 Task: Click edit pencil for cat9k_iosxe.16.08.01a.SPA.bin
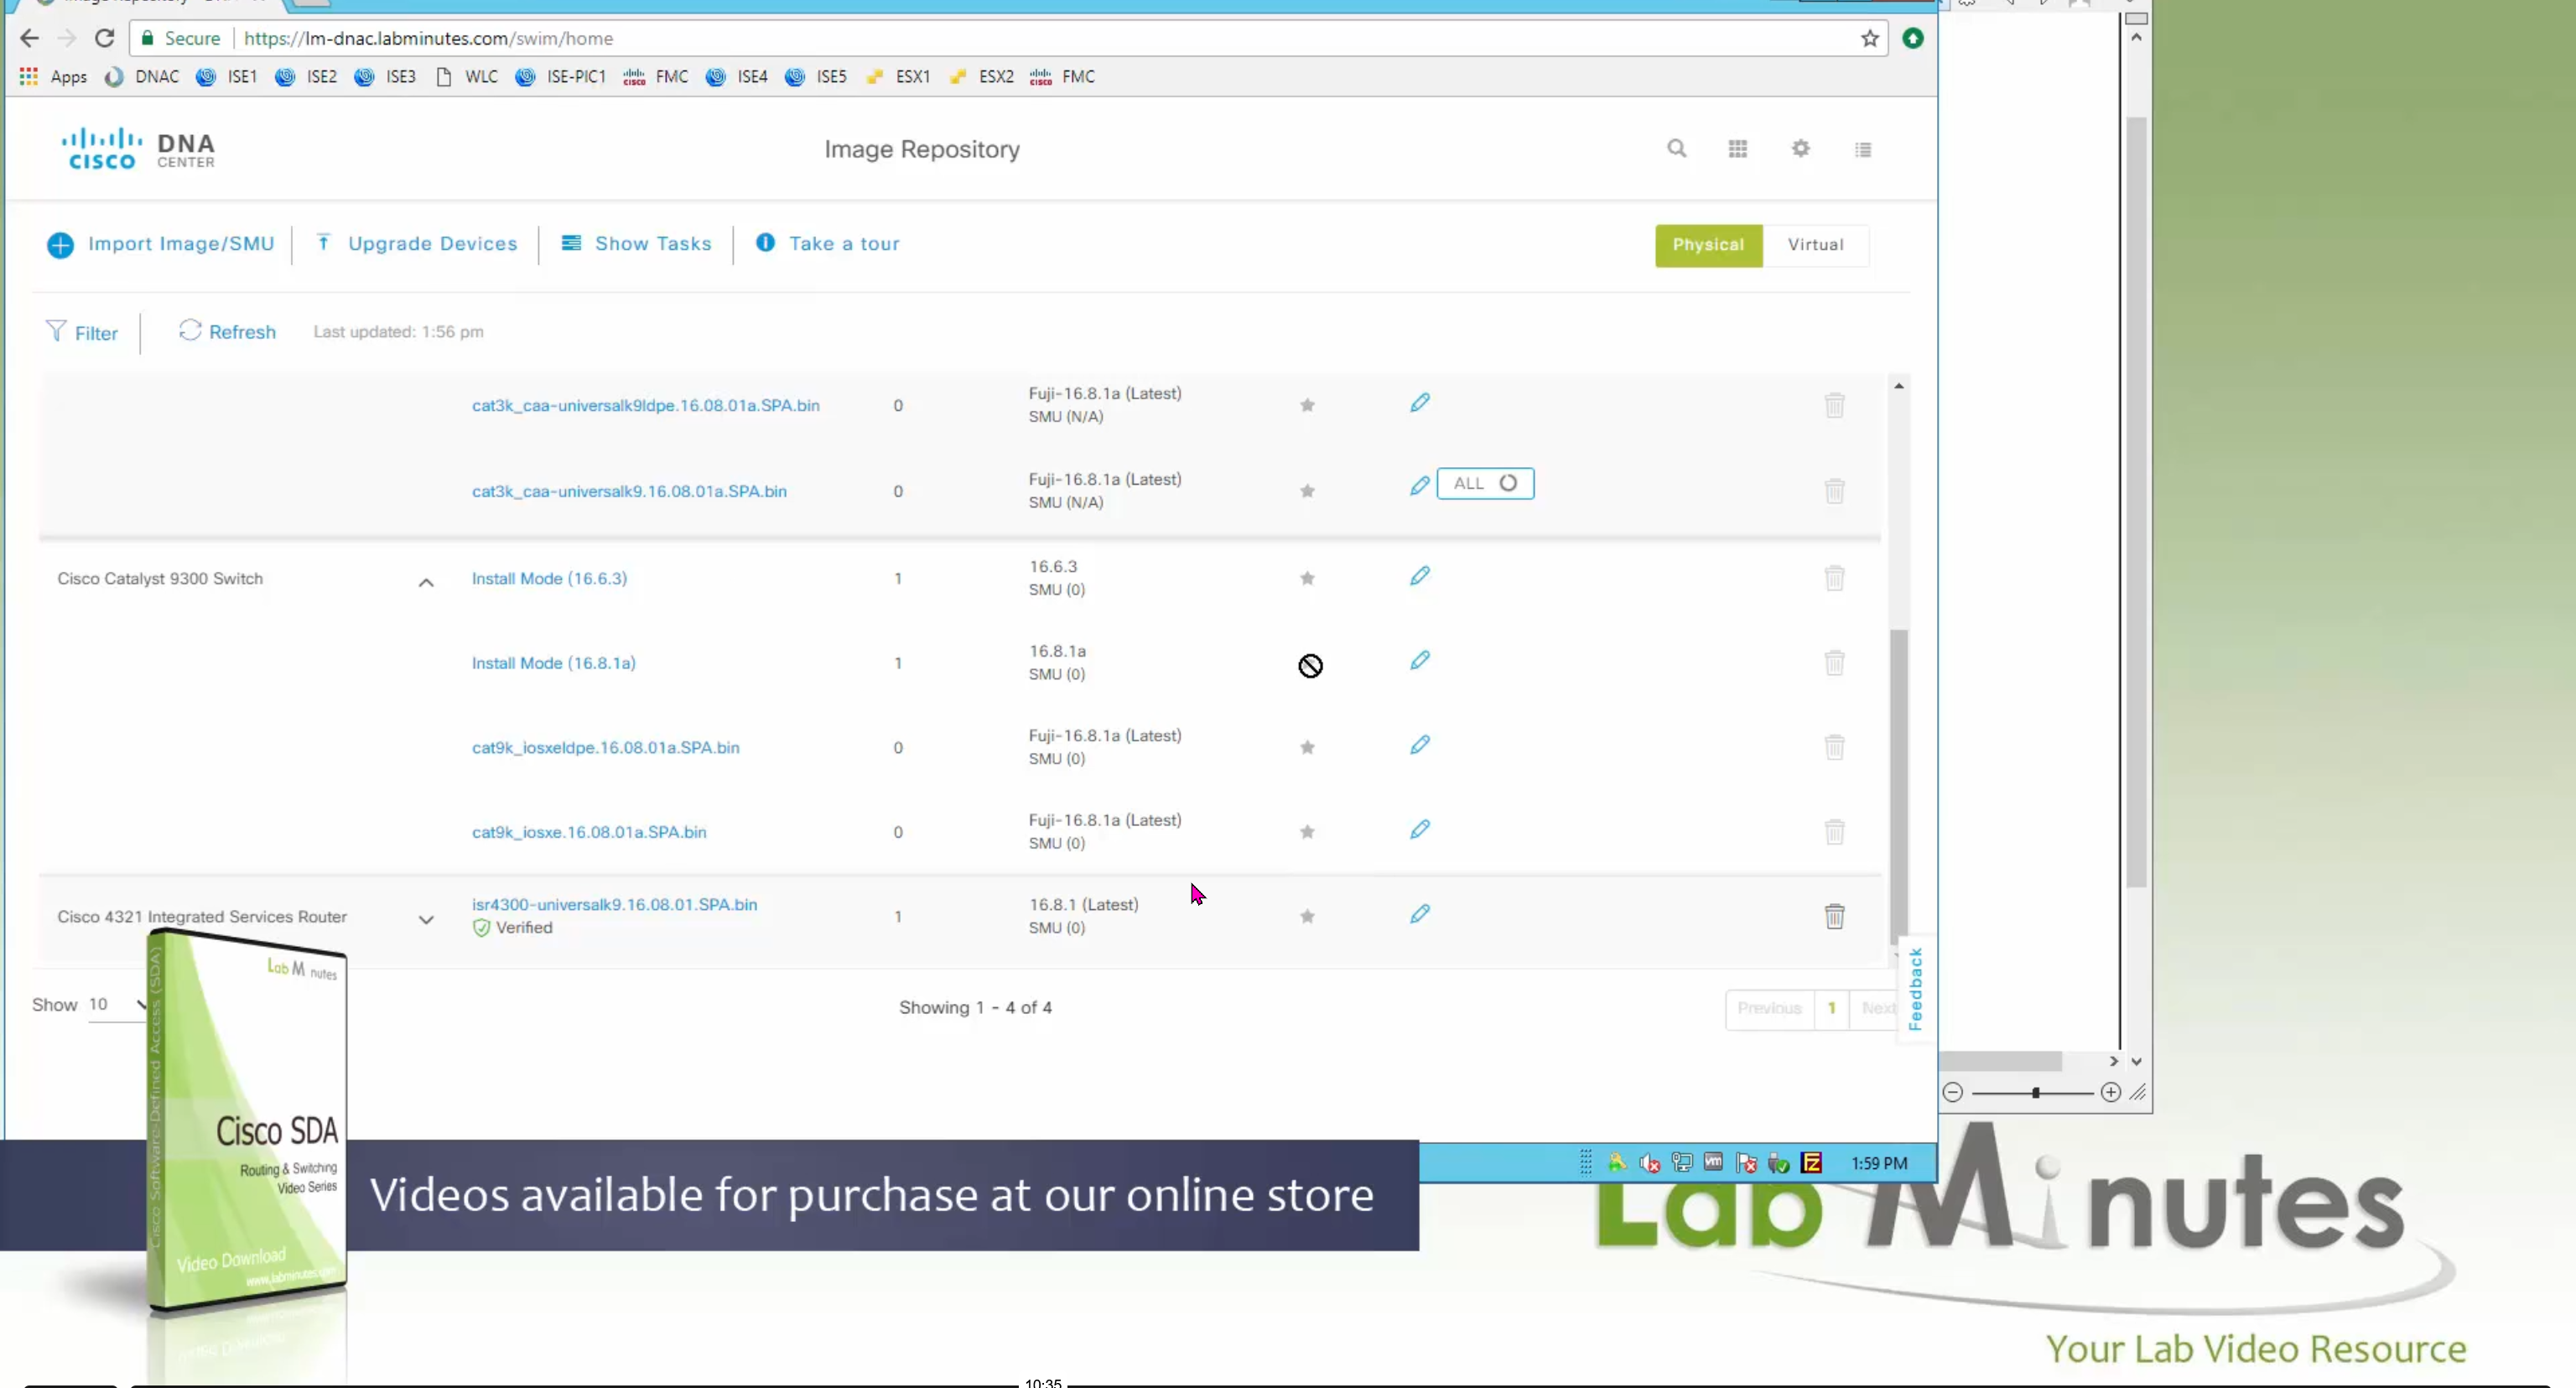pyautogui.click(x=1419, y=830)
